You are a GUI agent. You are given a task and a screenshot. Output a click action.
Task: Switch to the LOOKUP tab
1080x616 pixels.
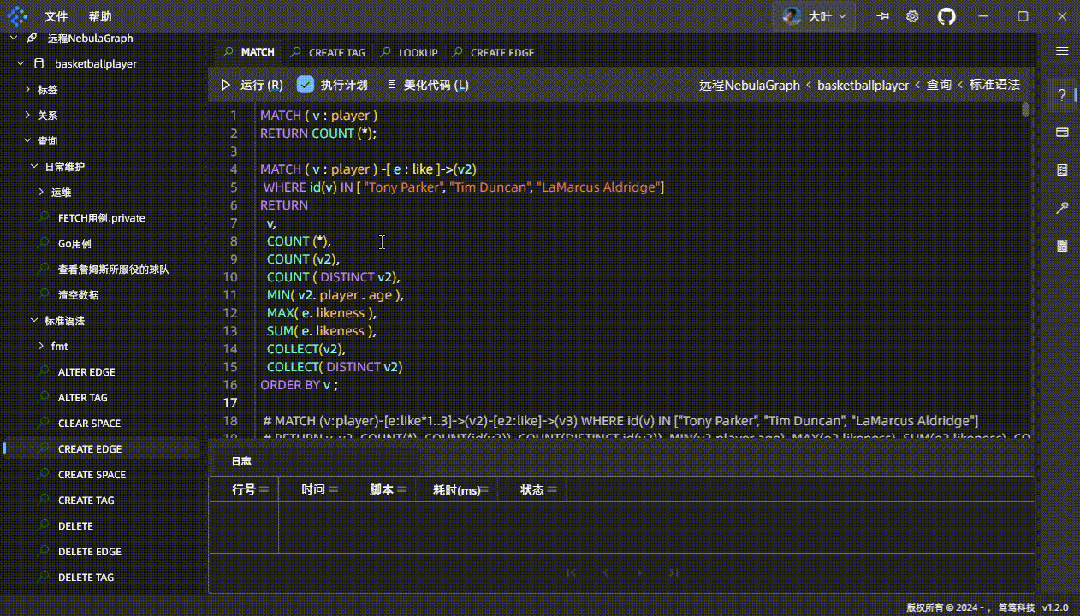pos(417,52)
